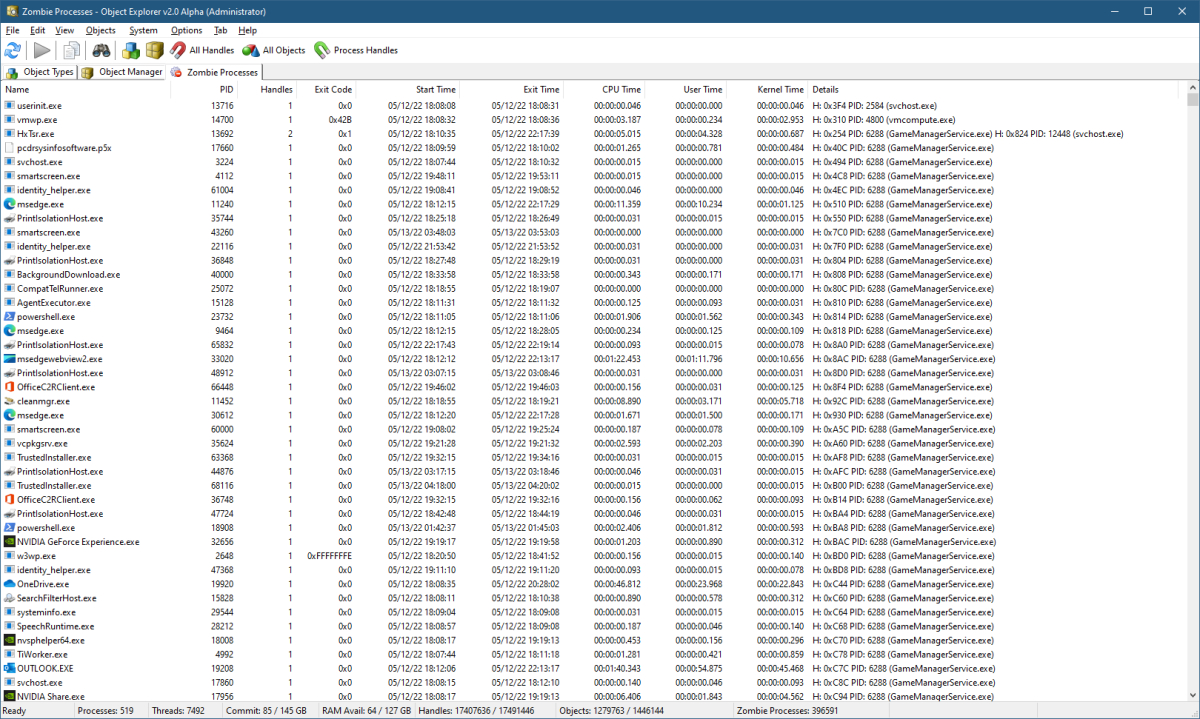Click the All Objects toolbar button

point(274,50)
